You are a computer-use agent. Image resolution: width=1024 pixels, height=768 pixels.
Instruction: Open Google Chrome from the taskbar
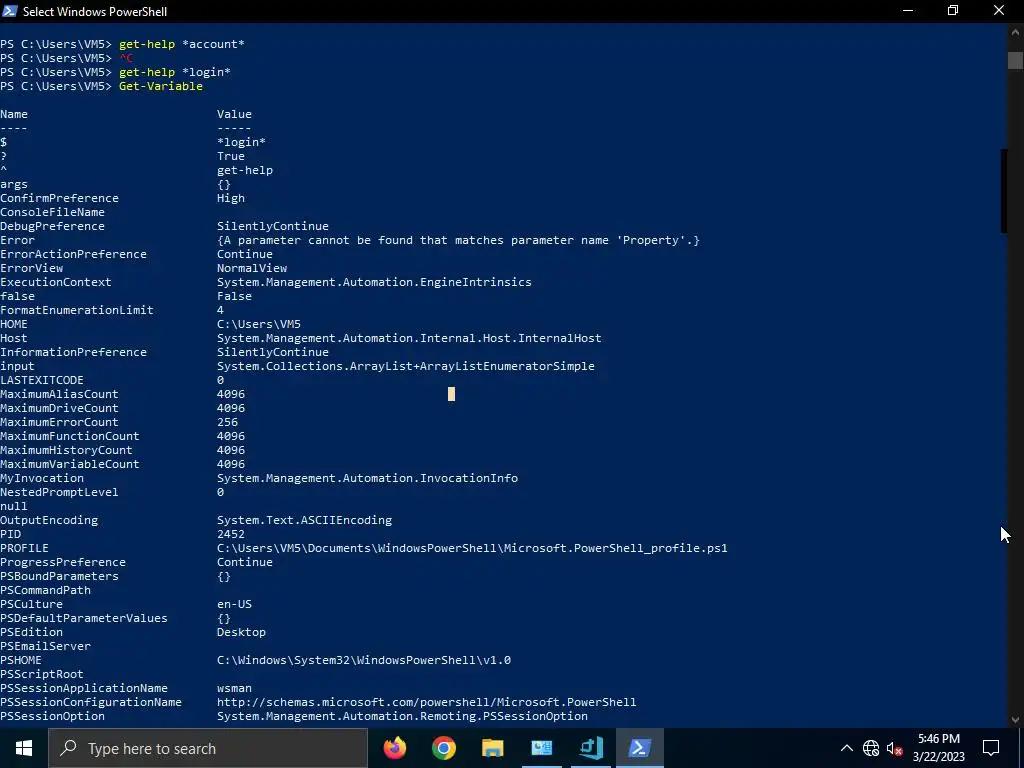click(x=443, y=748)
